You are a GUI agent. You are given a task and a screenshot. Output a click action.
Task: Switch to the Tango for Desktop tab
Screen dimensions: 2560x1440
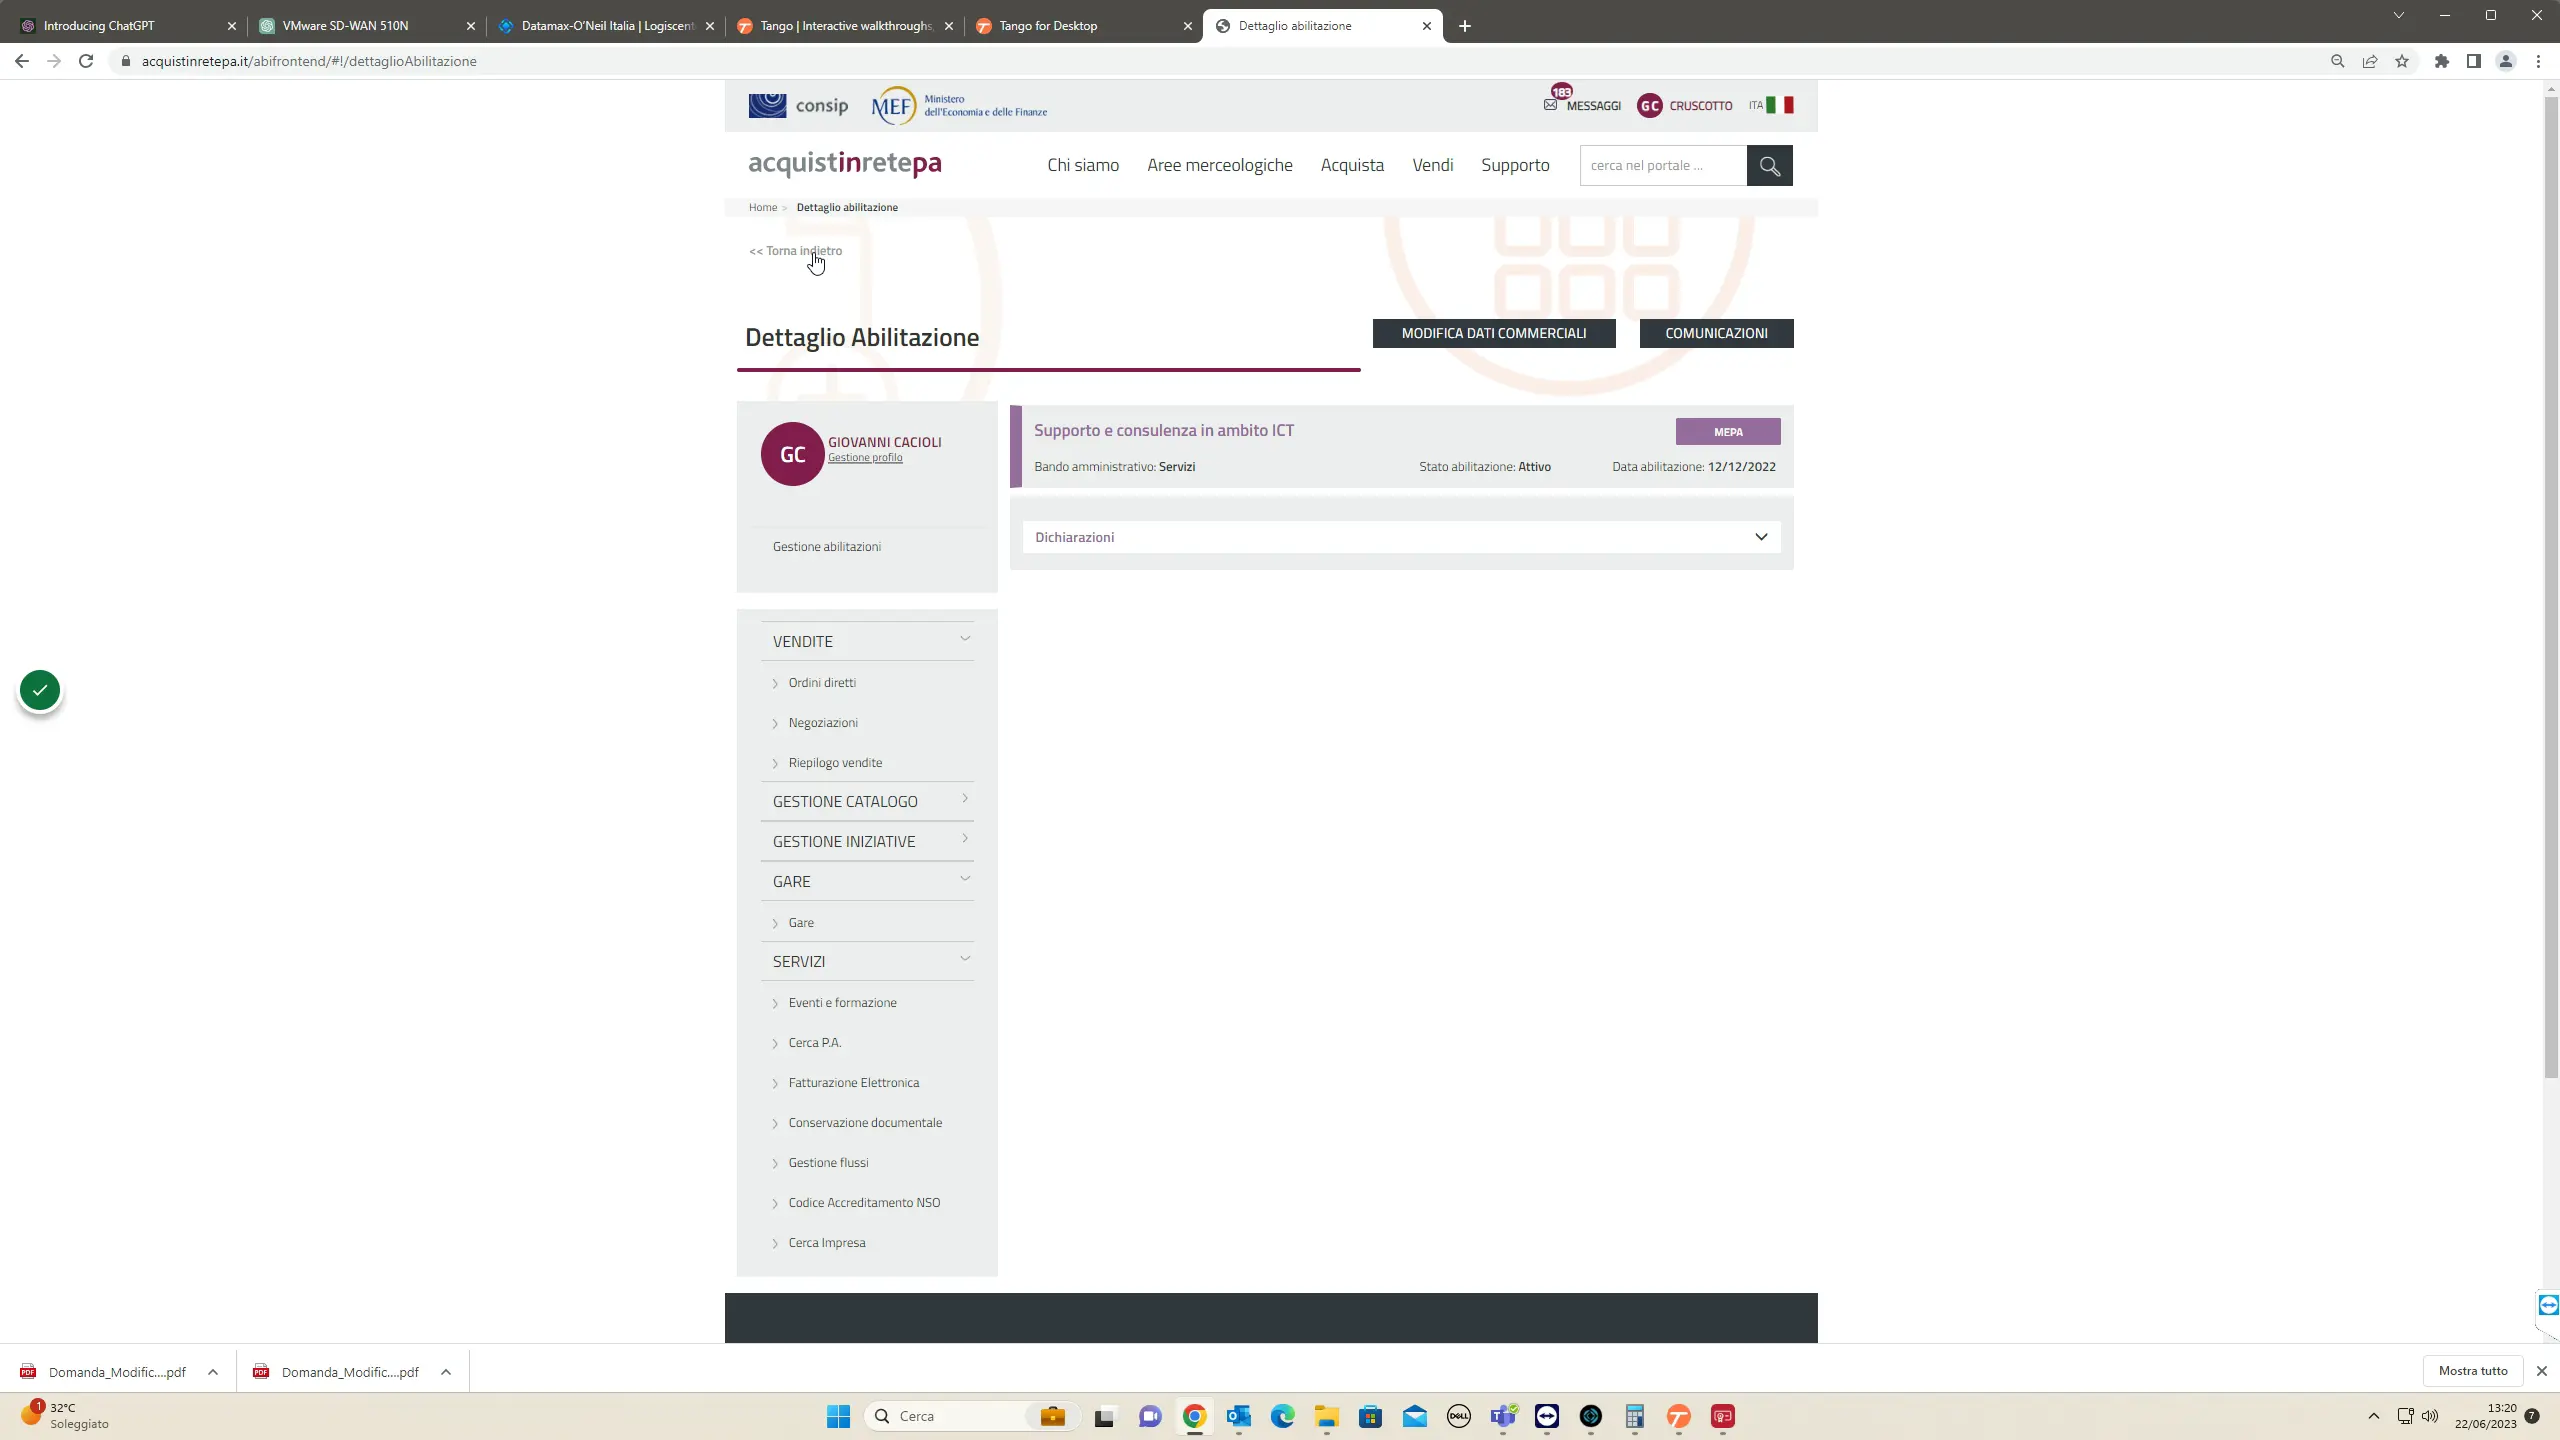click(x=1083, y=26)
